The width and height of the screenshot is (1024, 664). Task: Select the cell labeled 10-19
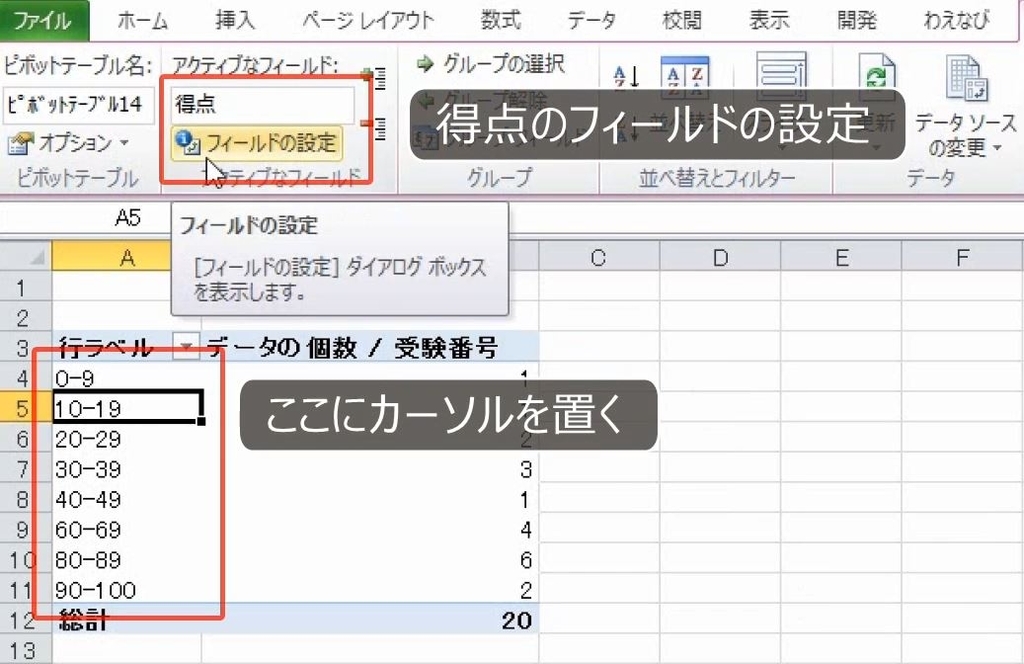coord(127,408)
